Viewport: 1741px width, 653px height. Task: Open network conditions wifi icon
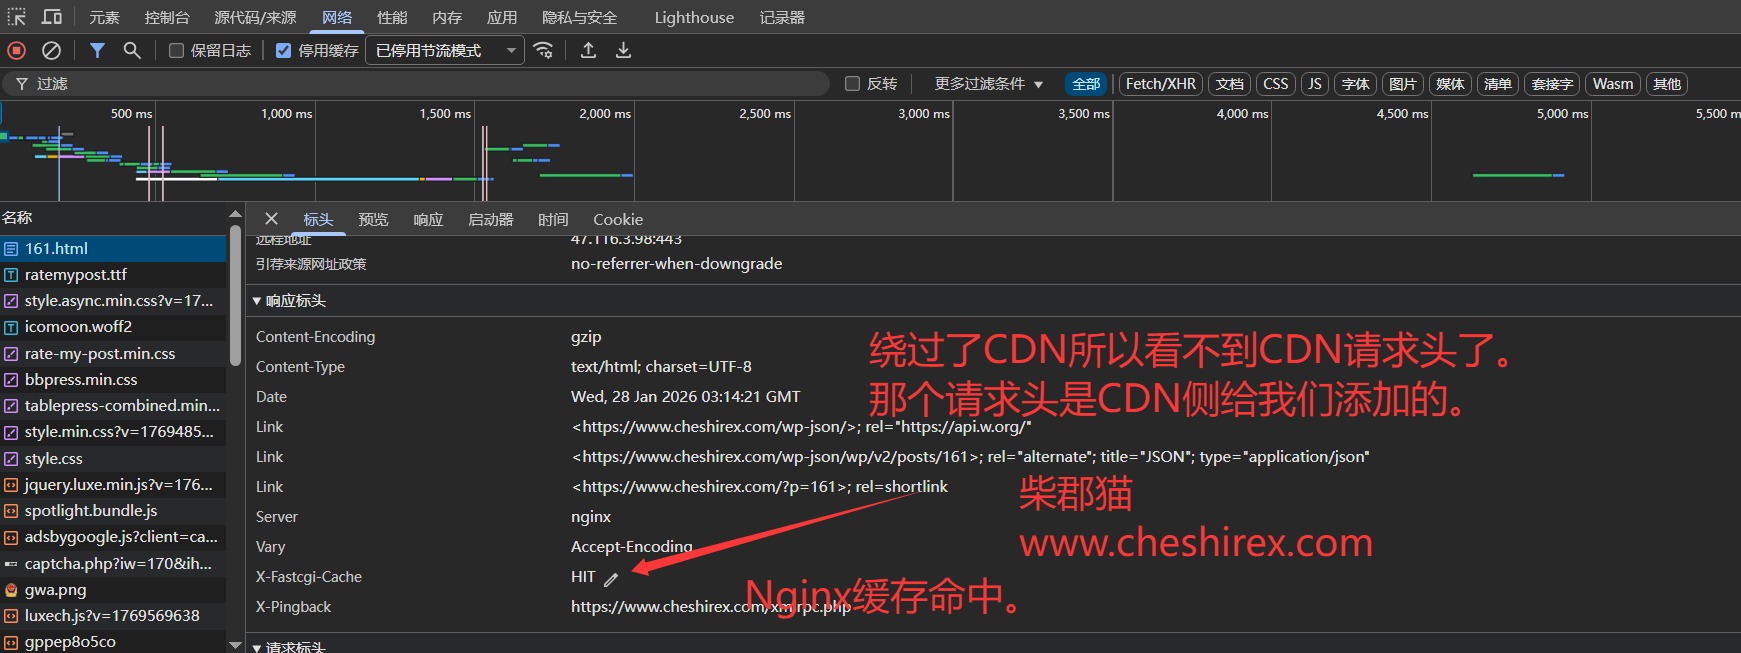coord(543,50)
